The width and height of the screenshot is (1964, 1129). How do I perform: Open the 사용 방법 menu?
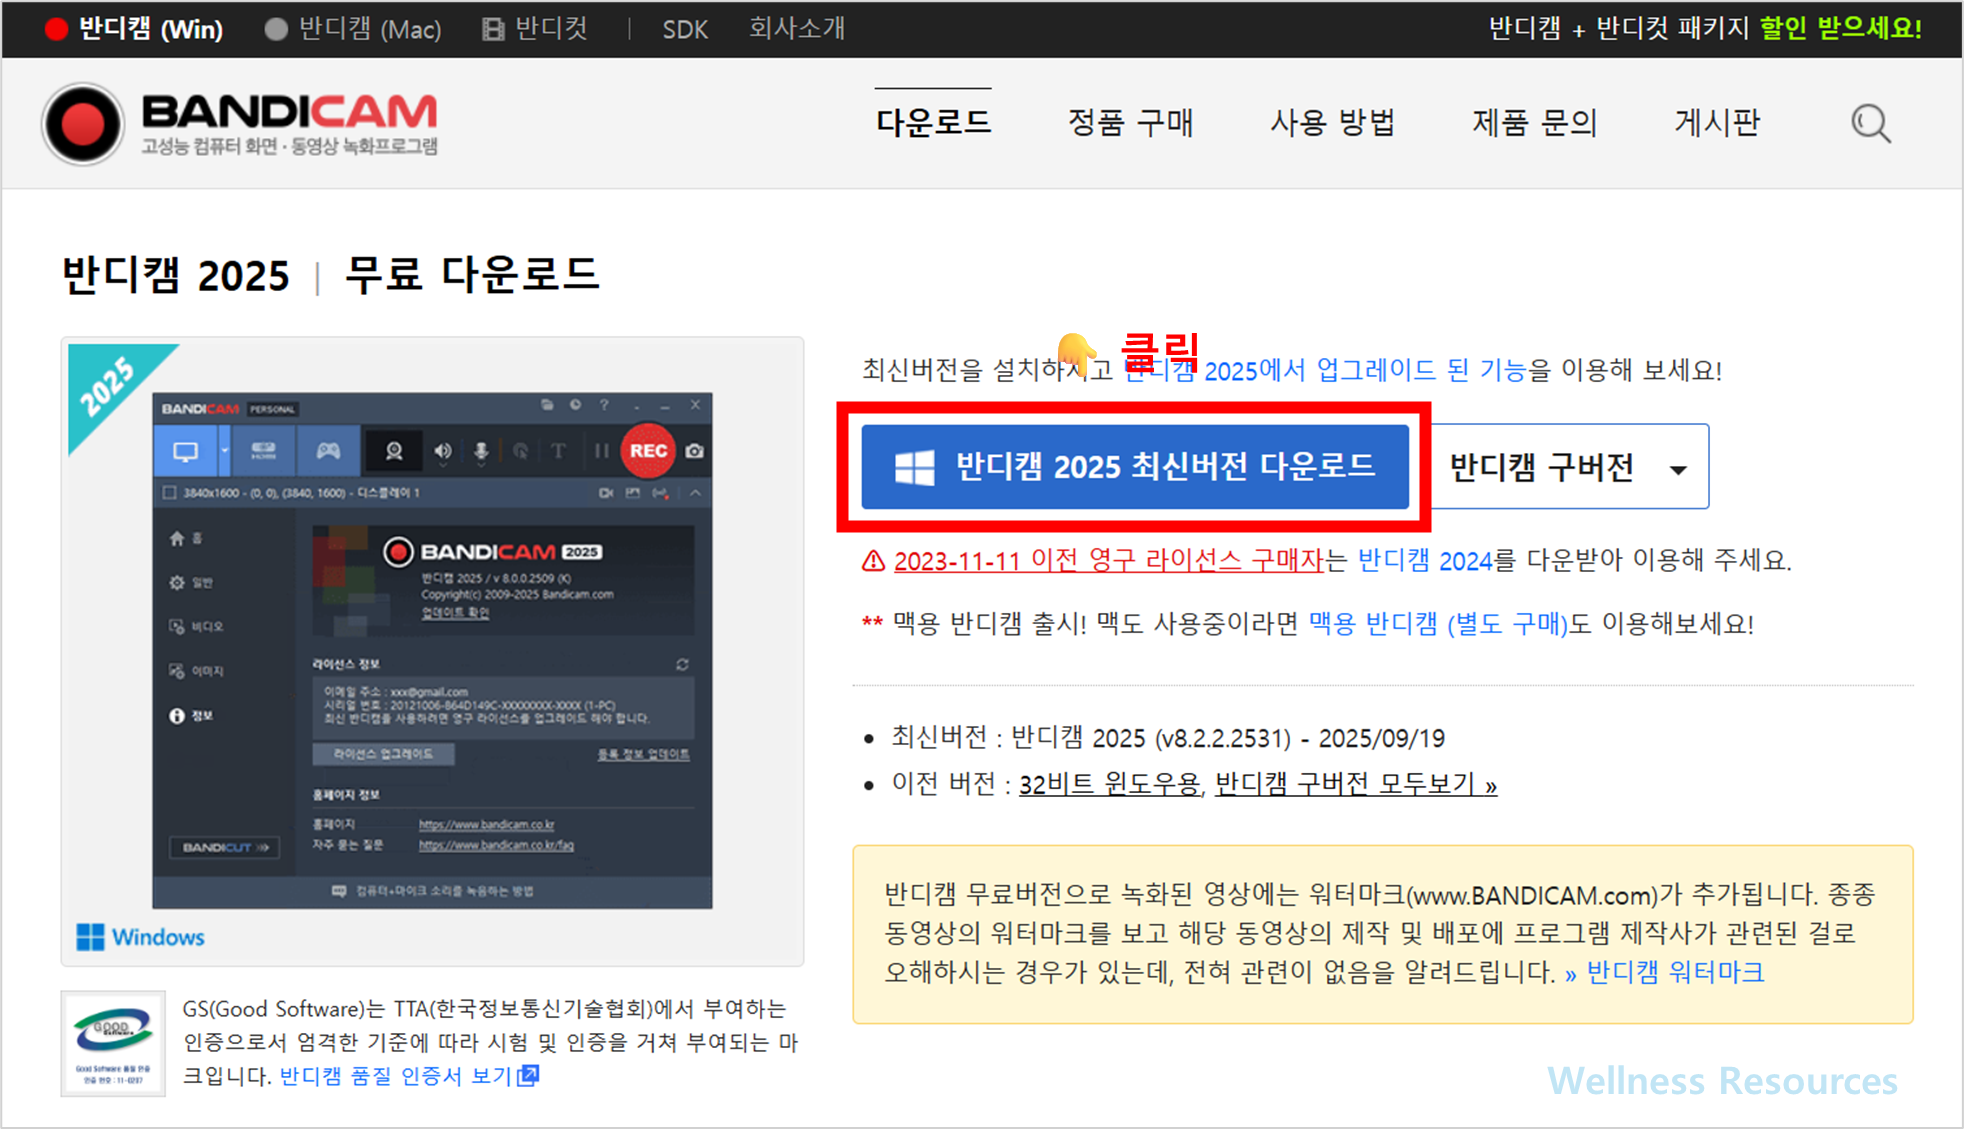pyautogui.click(x=1332, y=123)
